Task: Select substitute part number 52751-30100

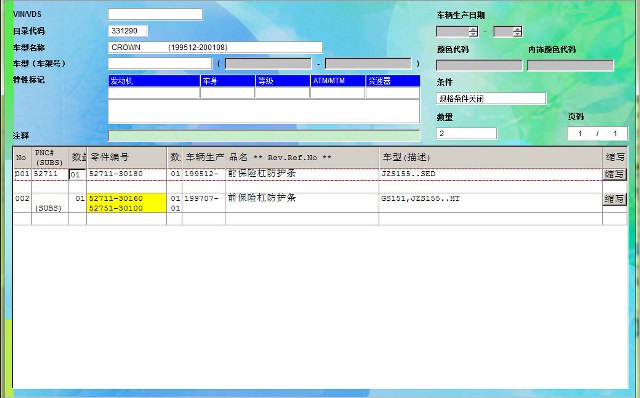Action: [116, 208]
